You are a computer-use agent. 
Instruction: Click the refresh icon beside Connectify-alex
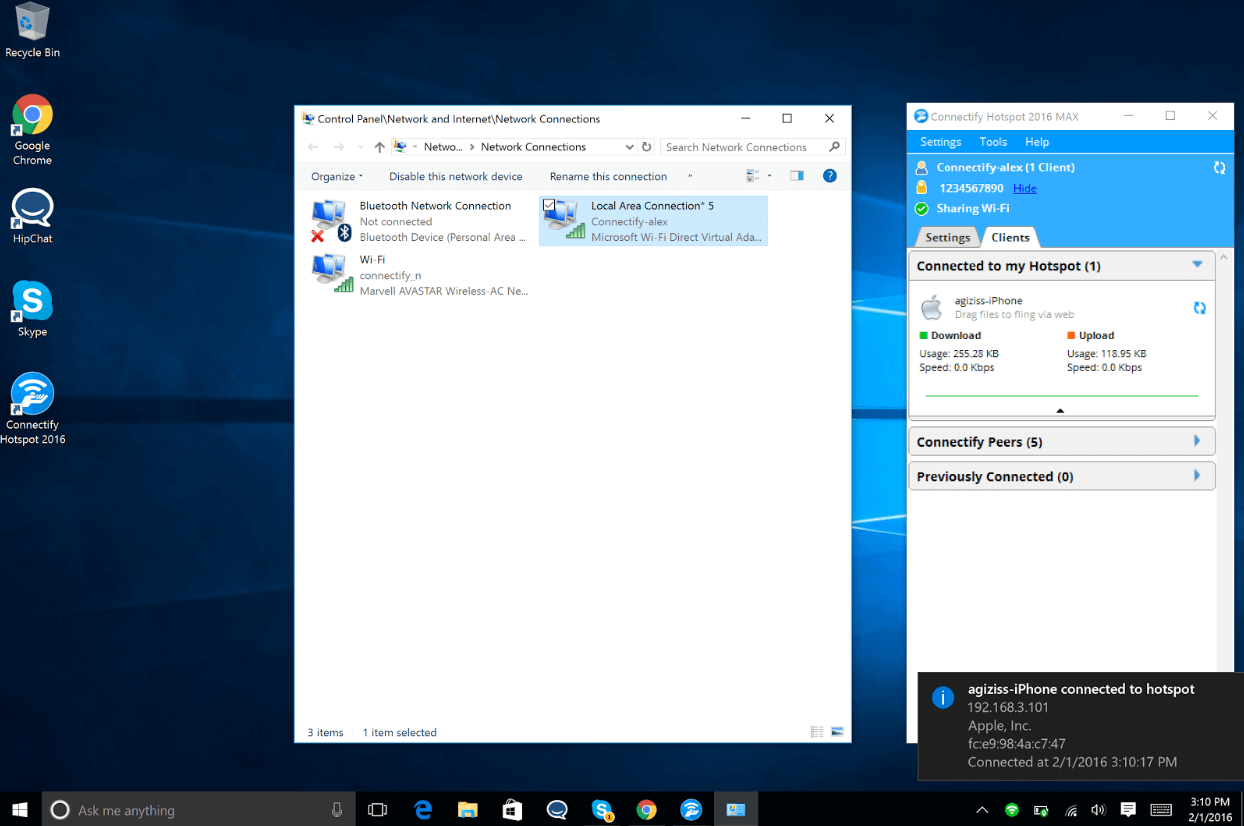(1219, 168)
